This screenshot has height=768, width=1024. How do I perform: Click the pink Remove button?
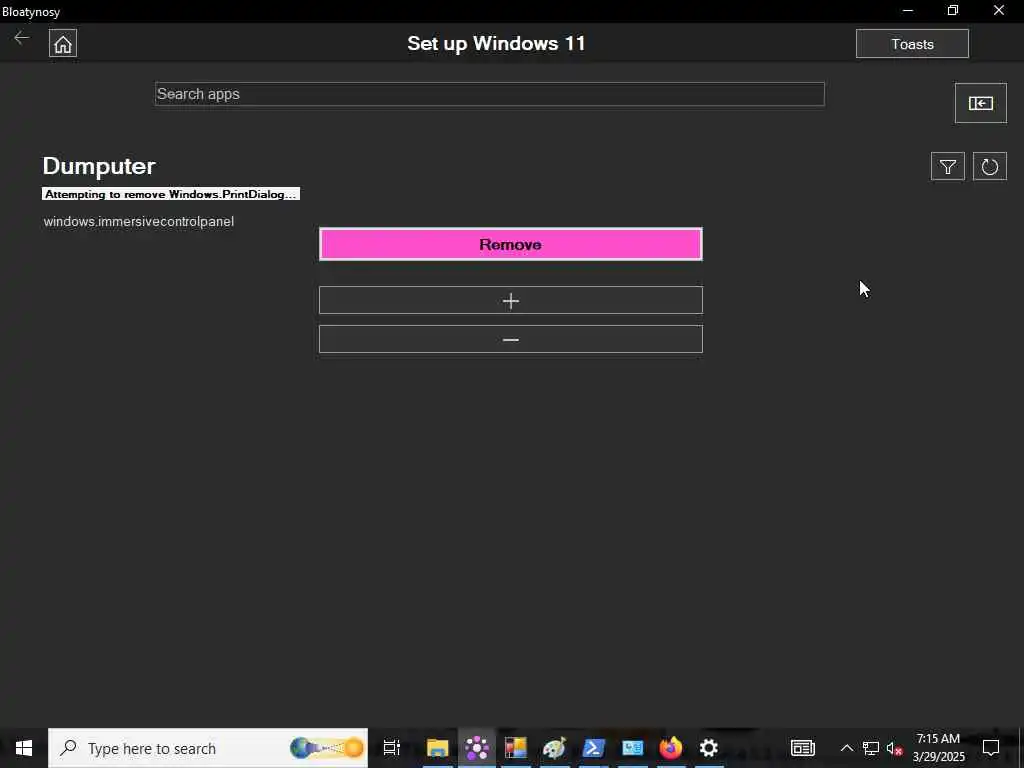511,244
